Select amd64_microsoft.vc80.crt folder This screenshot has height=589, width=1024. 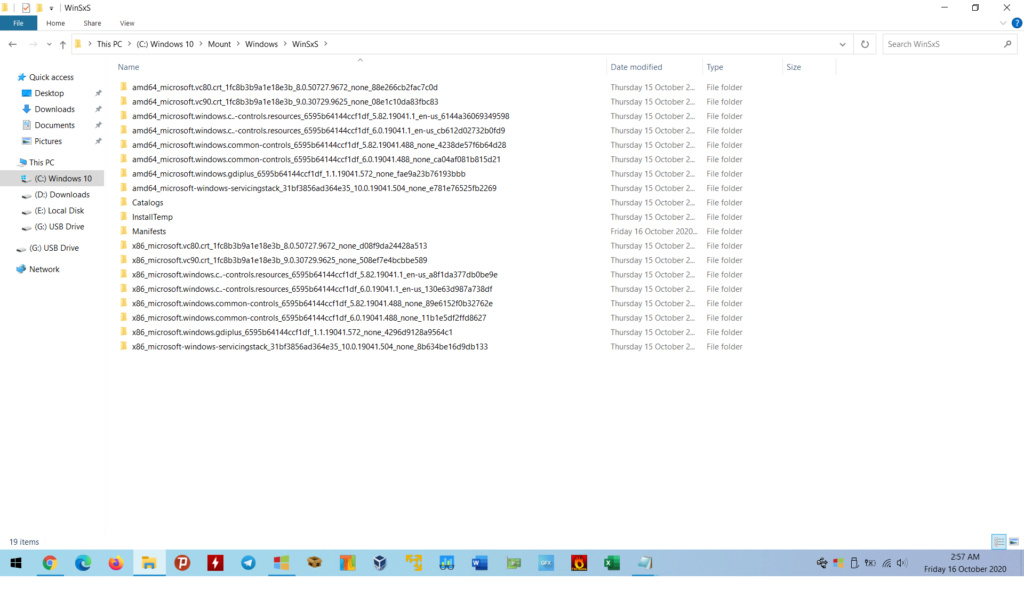point(285,88)
